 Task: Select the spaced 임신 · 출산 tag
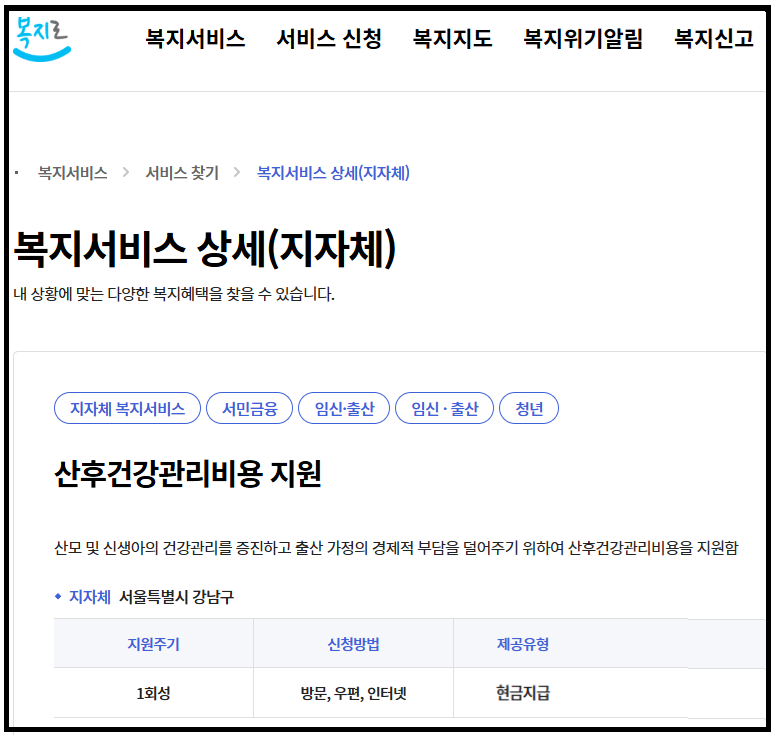tap(445, 408)
